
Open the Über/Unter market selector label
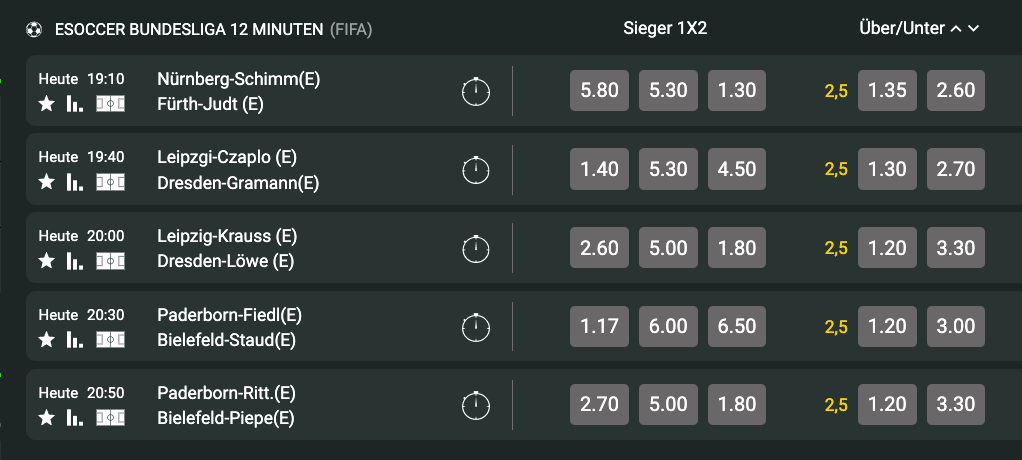(902, 28)
